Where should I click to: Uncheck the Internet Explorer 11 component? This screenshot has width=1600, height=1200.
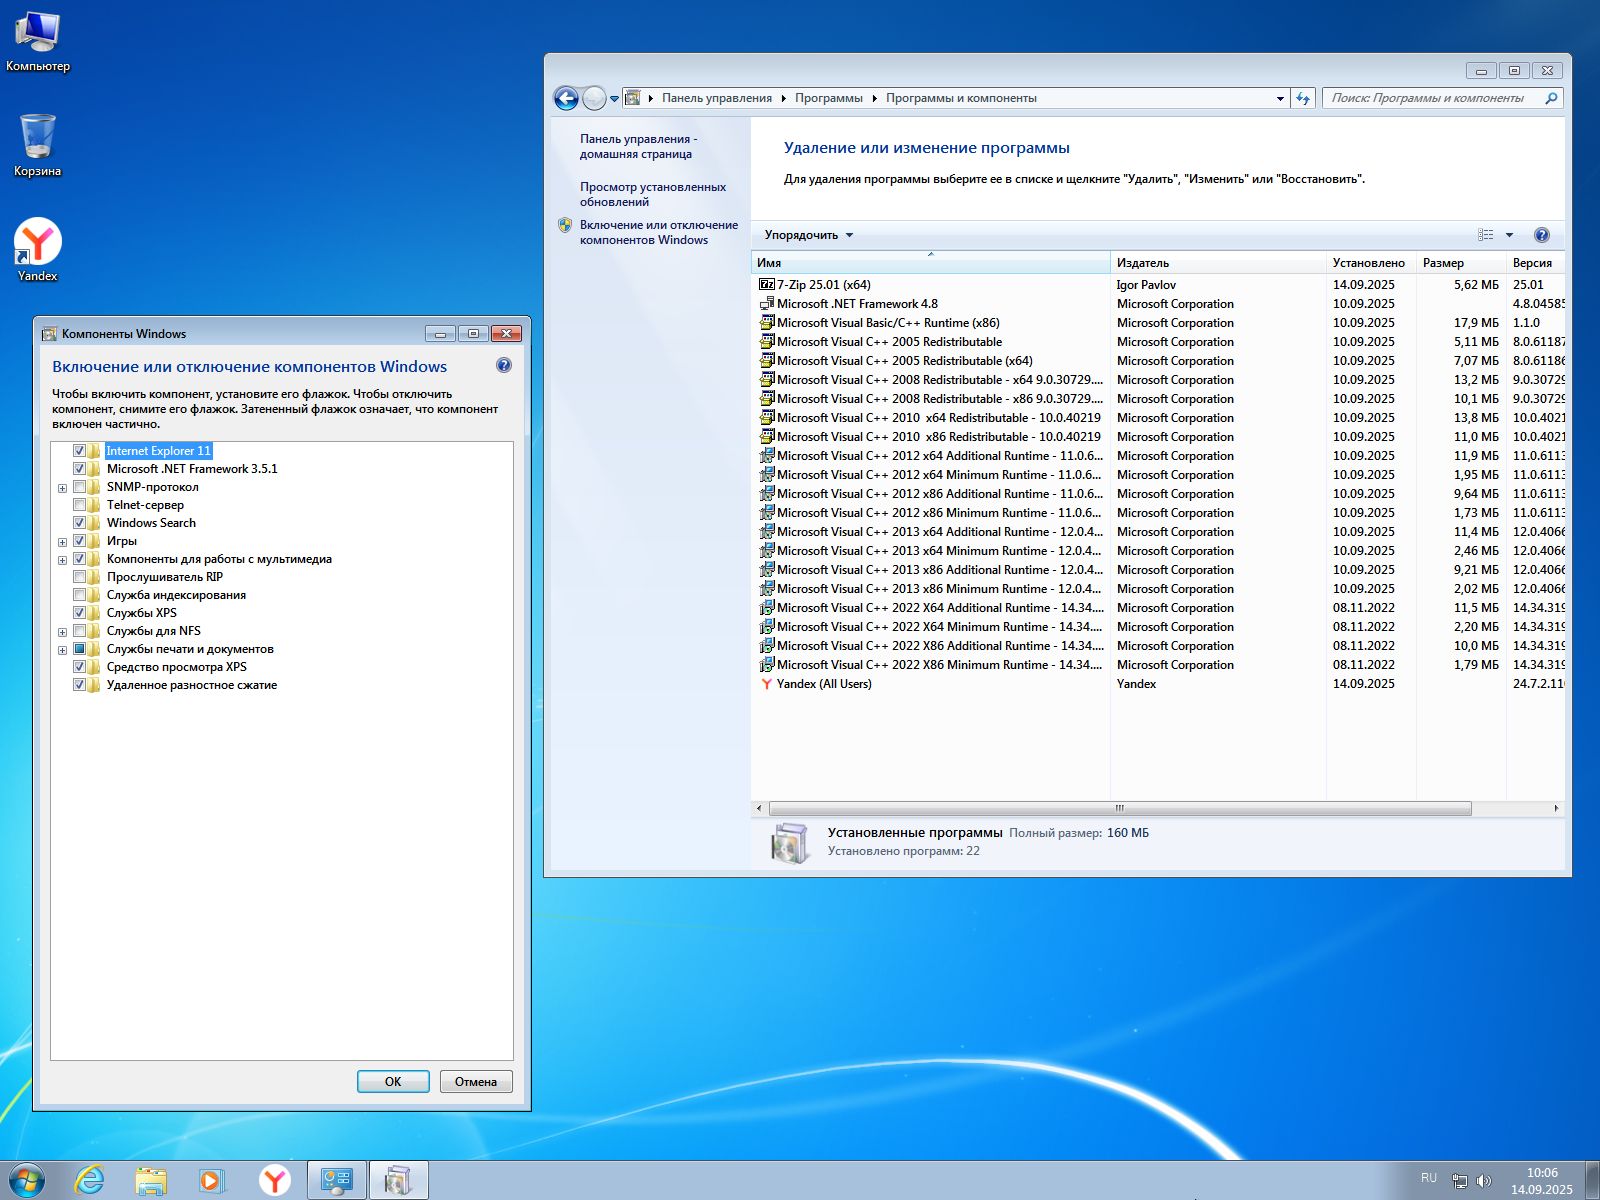tap(79, 451)
